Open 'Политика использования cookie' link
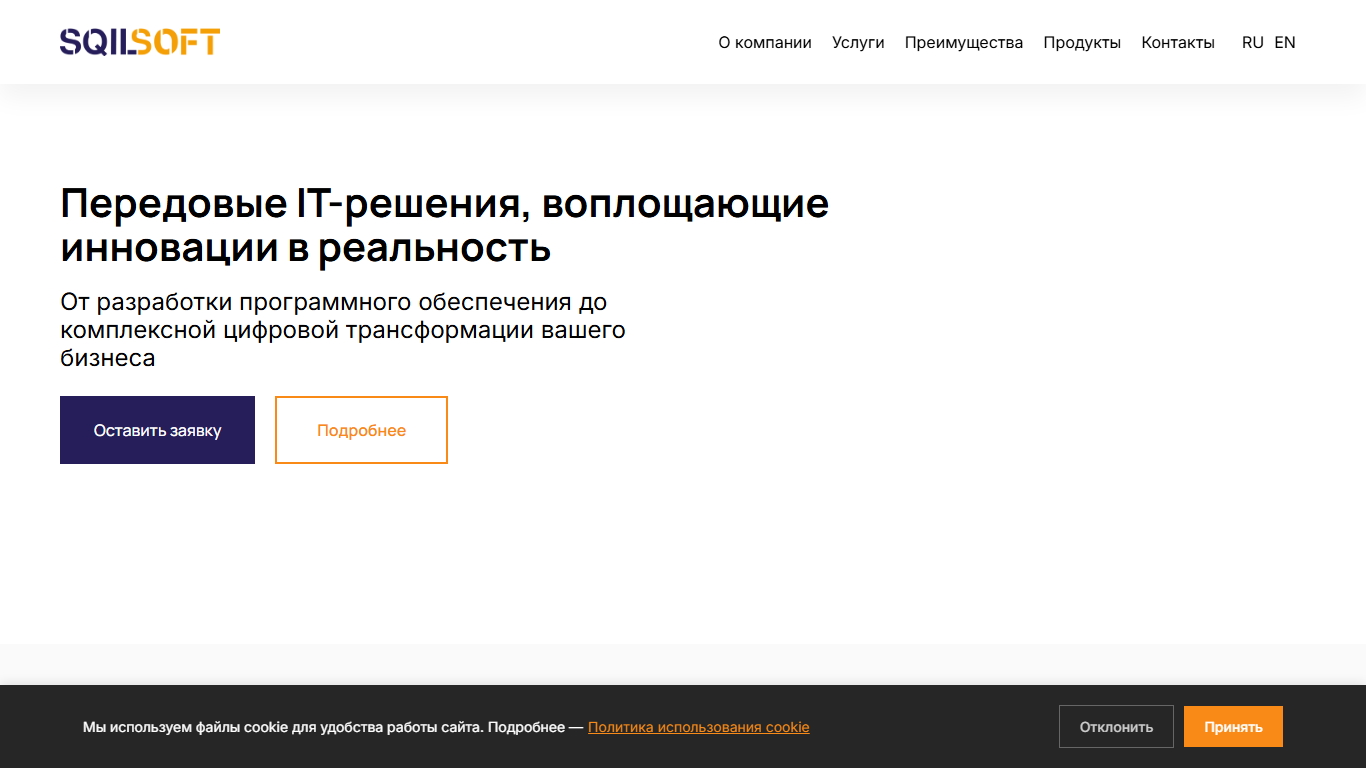1366x768 pixels. click(x=699, y=727)
